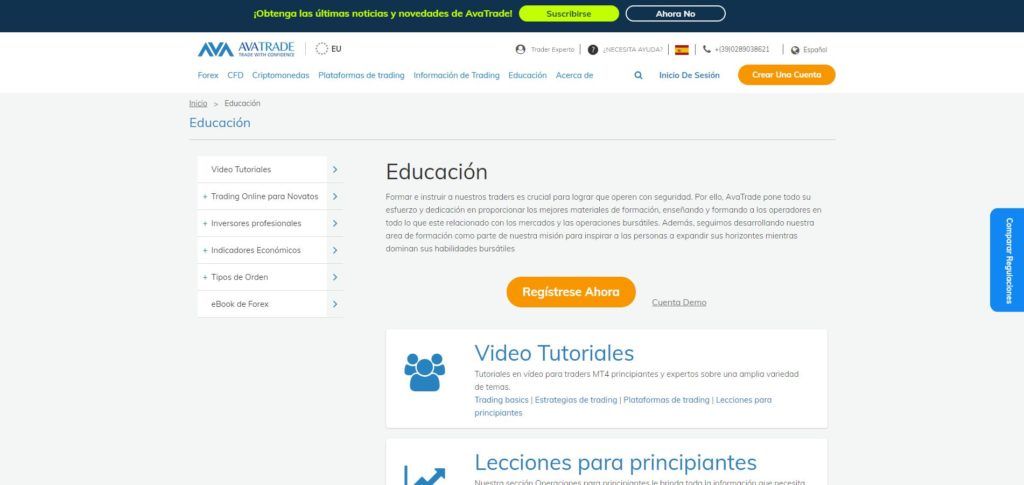Click ¿Necesita ayuda? link
Image resolution: width=1024 pixels, height=485 pixels.
click(632, 50)
